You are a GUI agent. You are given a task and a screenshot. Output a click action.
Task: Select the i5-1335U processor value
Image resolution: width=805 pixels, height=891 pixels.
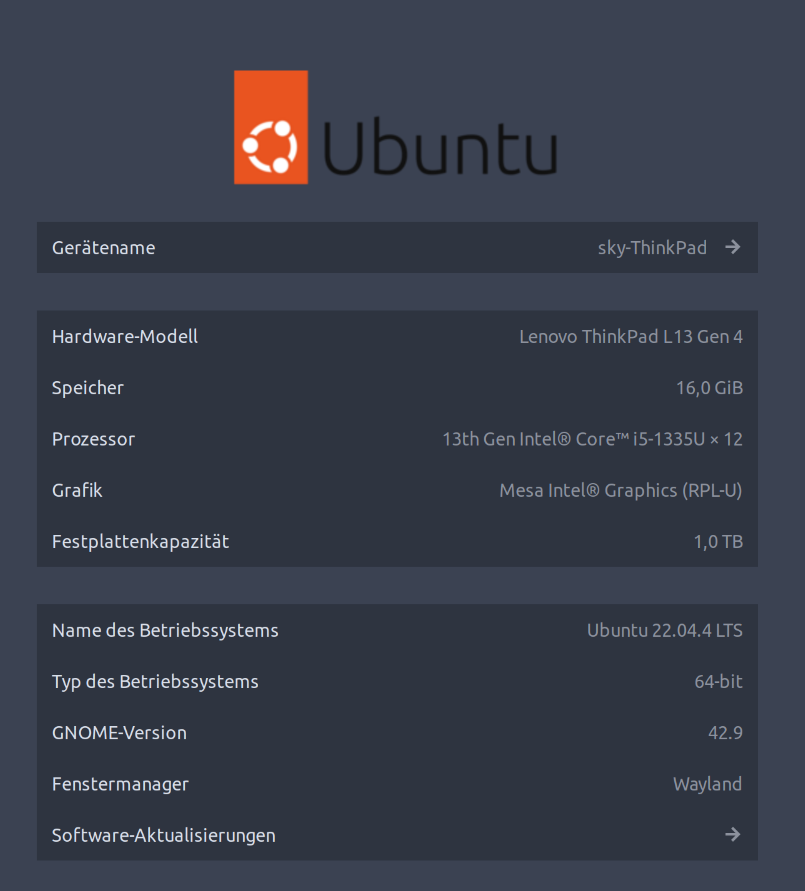(593, 439)
